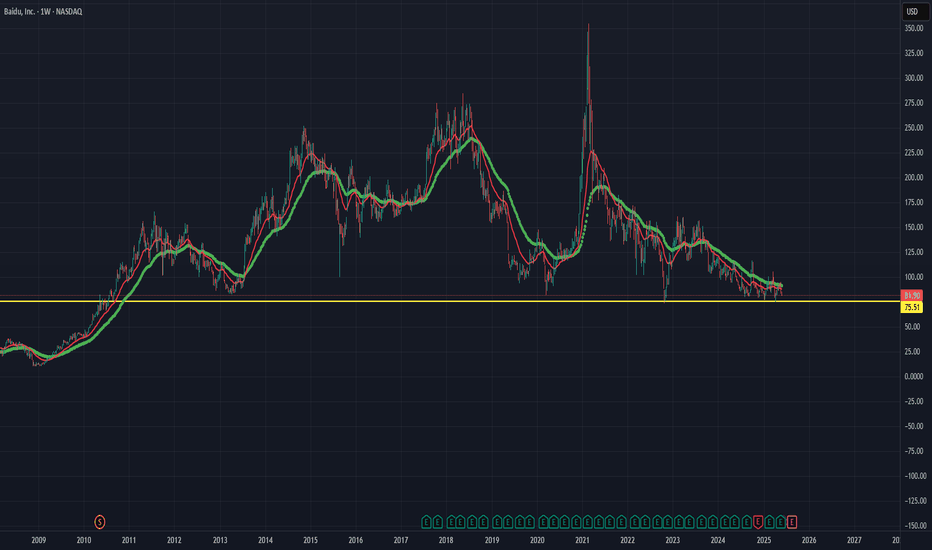932x550 pixels.
Task: Click the 0.0000 price axis label
Action: click(x=914, y=376)
